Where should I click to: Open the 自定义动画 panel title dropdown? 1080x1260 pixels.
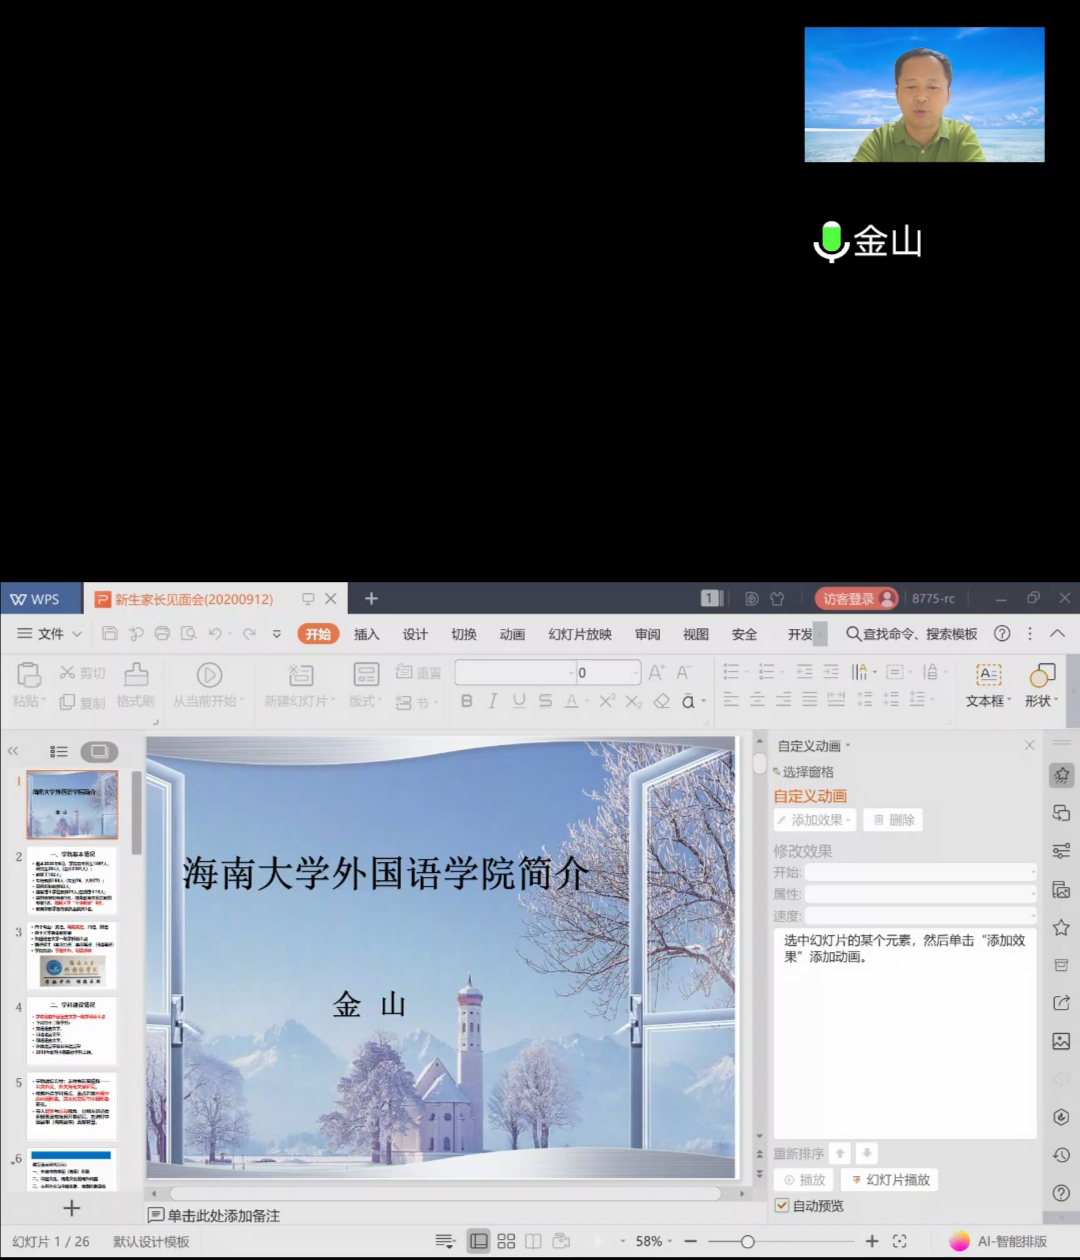pos(814,746)
